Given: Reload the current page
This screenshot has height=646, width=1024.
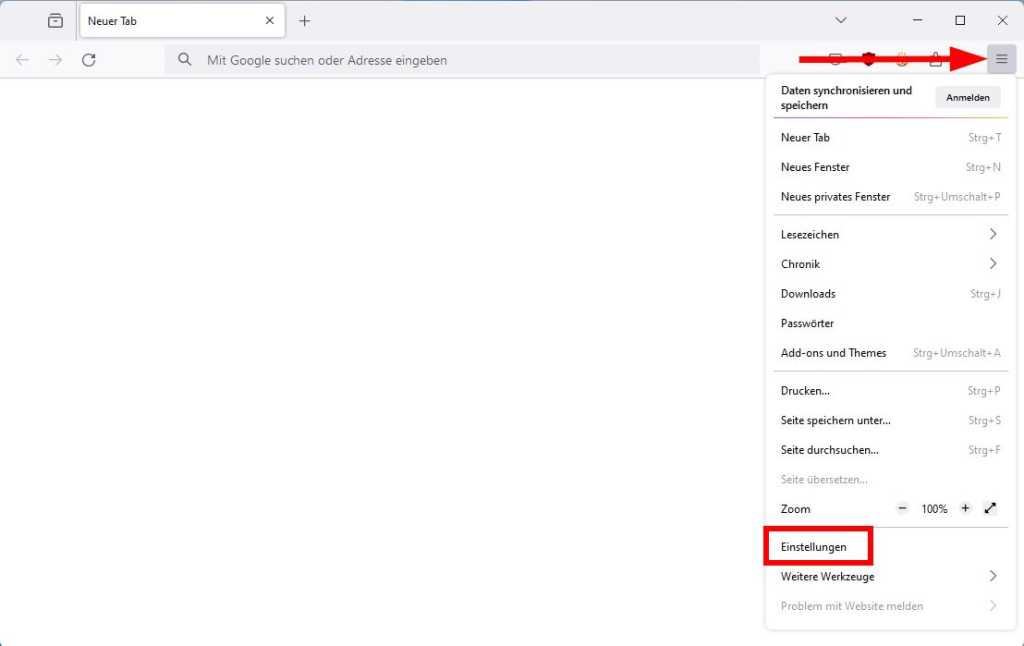Looking at the screenshot, I should click(x=89, y=60).
